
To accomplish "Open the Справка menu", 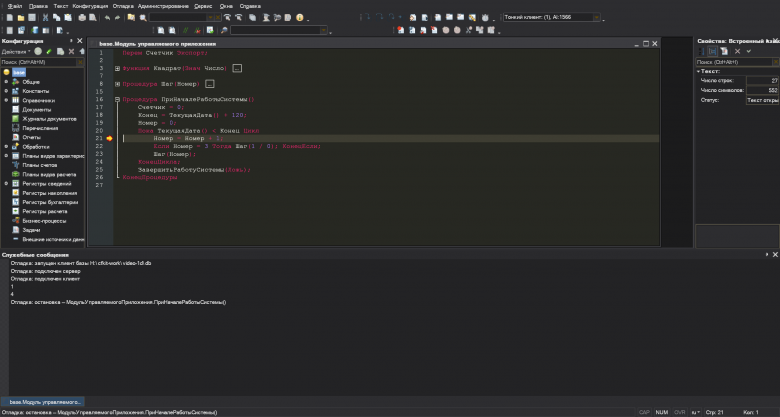I will (250, 6).
